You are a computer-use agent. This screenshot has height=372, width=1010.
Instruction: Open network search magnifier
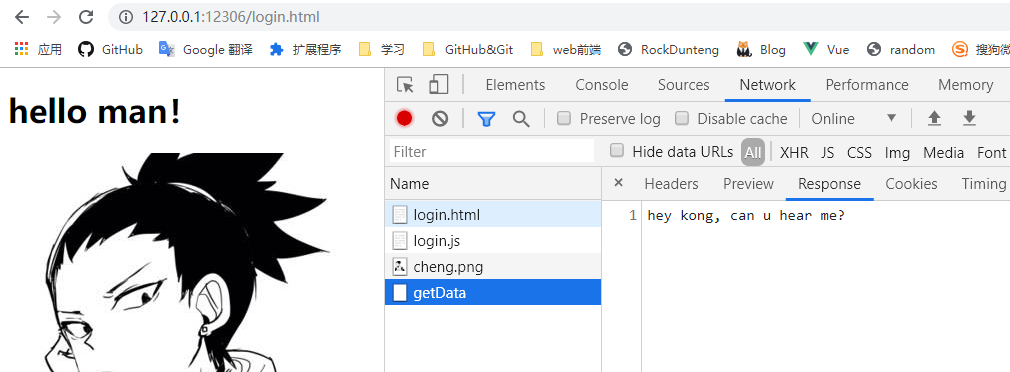tap(521, 118)
